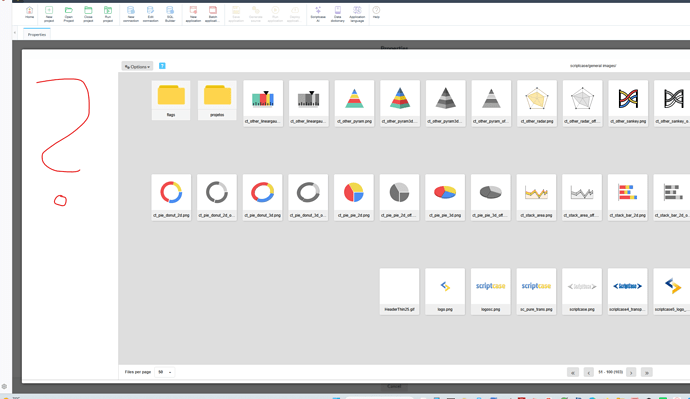The height and width of the screenshot is (399, 690).
Task: Open the flags folder
Action: pyautogui.click(x=171, y=100)
